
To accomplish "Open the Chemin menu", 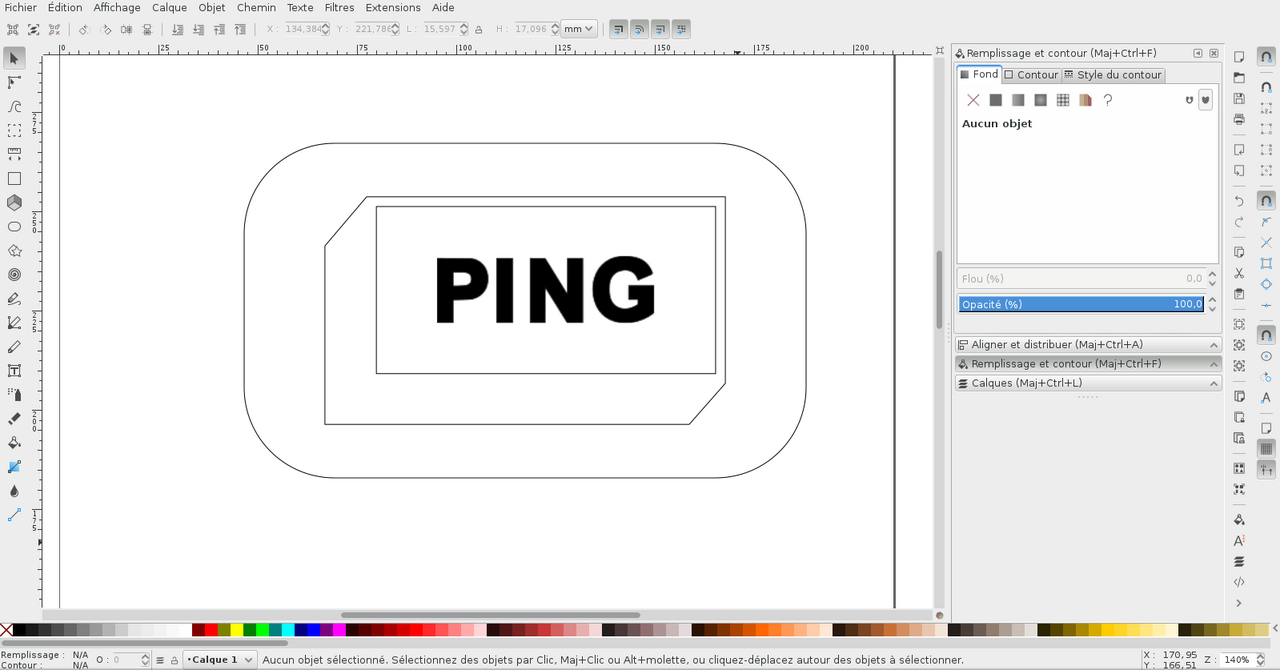I will (256, 8).
